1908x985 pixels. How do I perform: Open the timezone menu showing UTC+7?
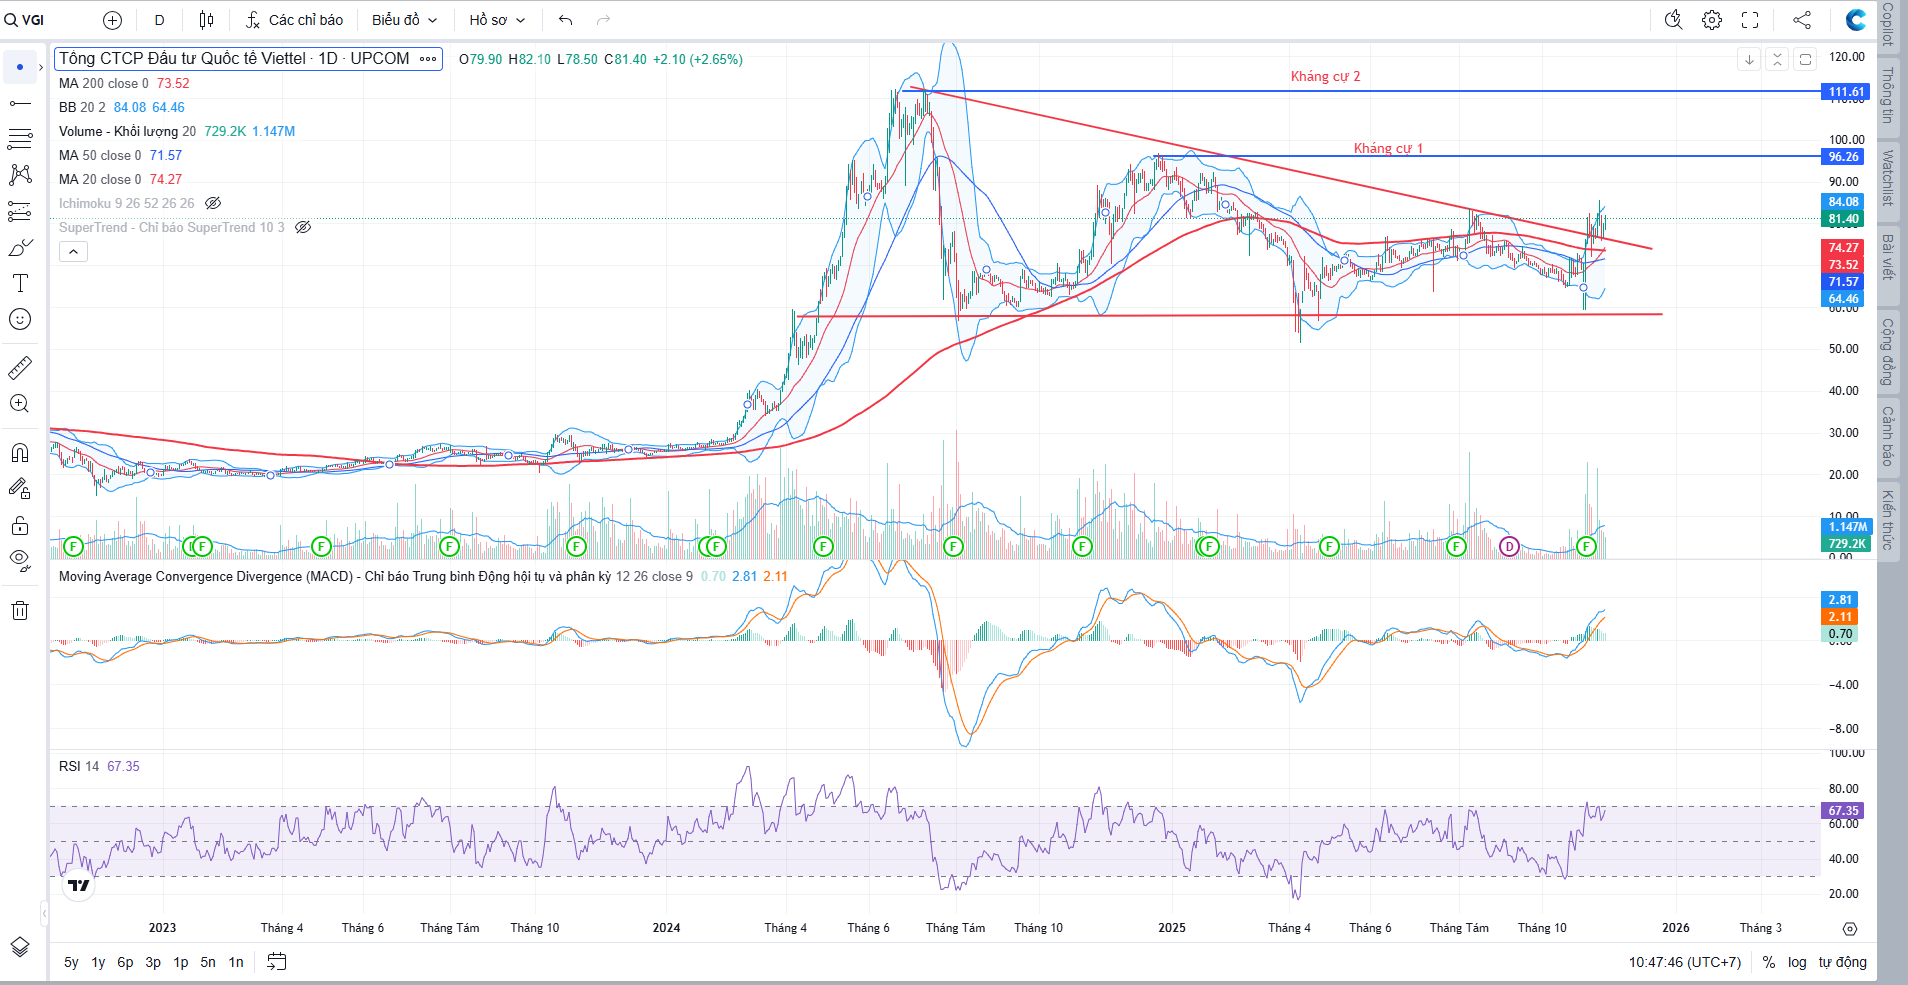pos(1685,962)
